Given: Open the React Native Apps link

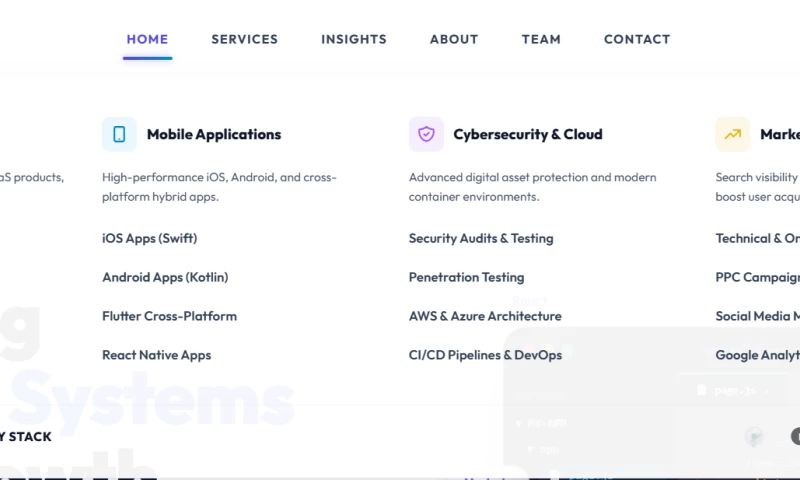Looking at the screenshot, I should (157, 355).
